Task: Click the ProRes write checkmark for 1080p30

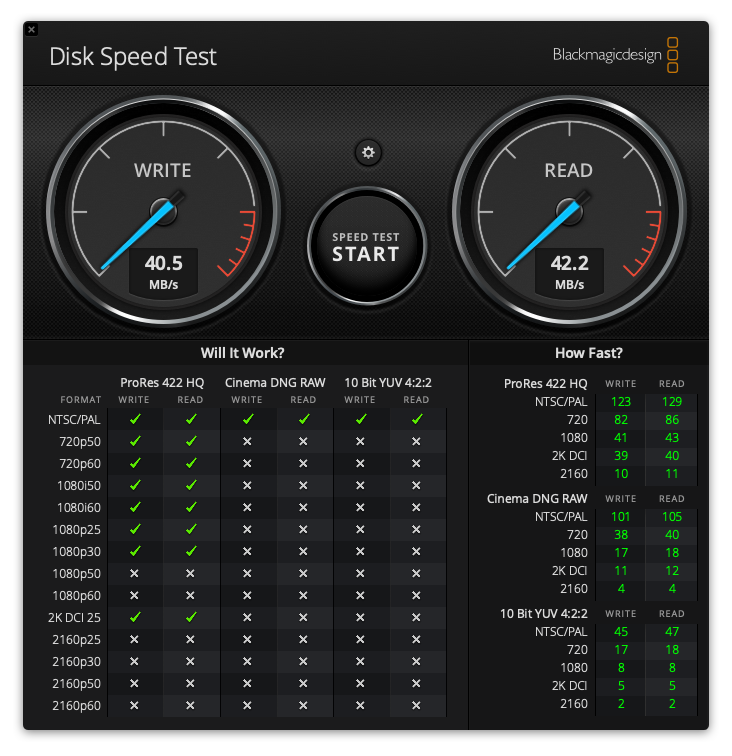Action: point(135,551)
